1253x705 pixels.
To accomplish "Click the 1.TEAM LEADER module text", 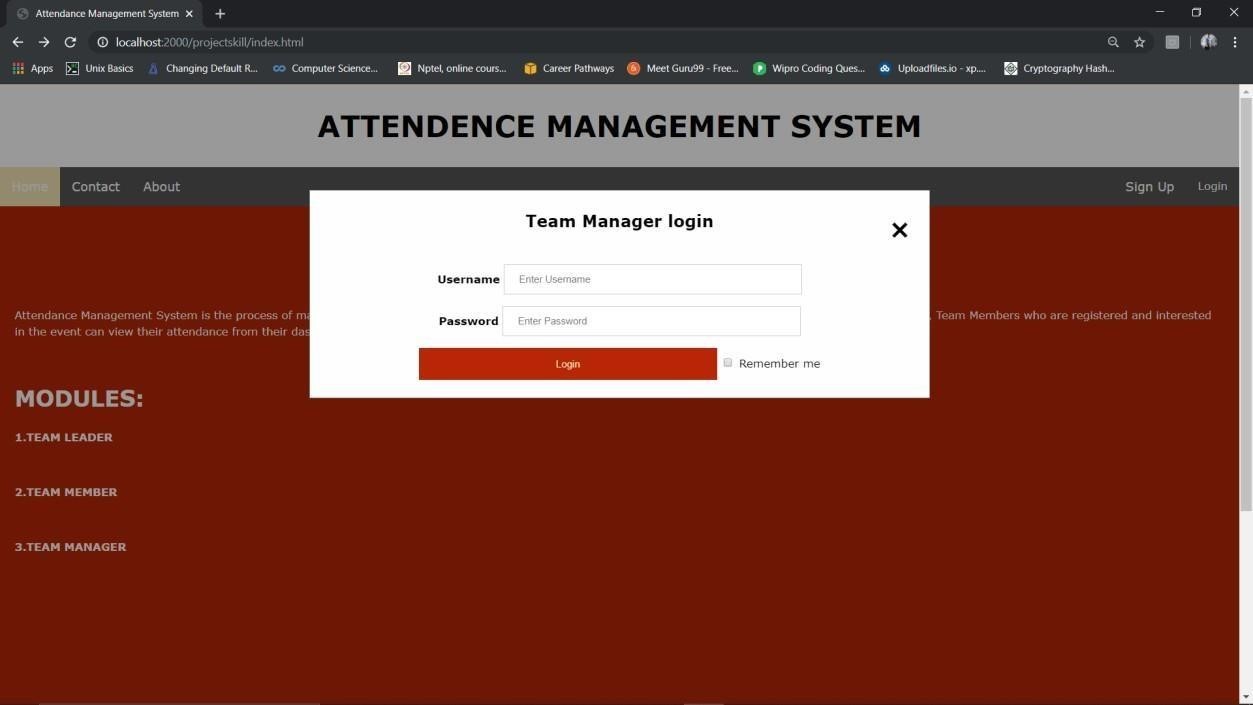I will (x=64, y=437).
